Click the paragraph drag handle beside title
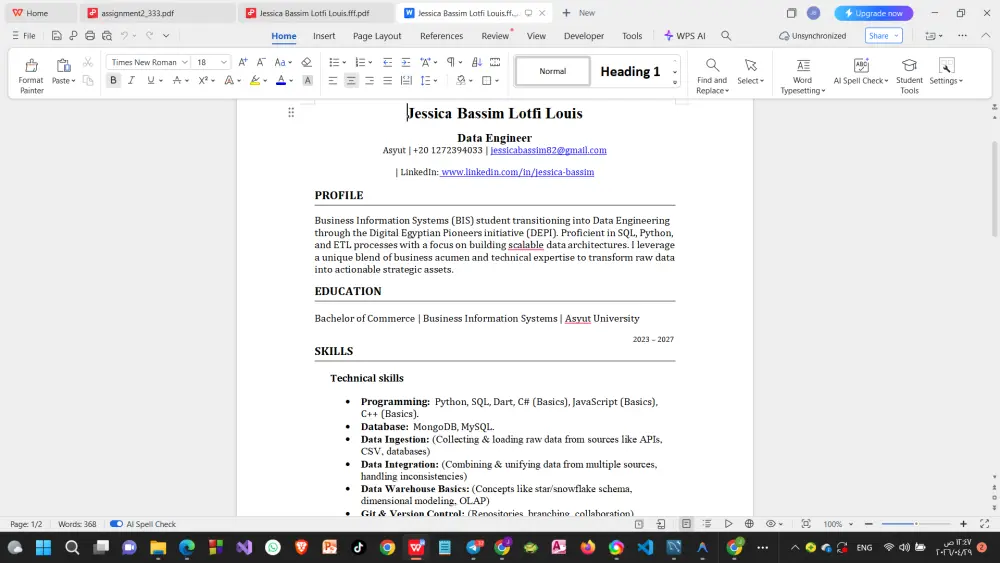The width and height of the screenshot is (1000, 563). (291, 113)
